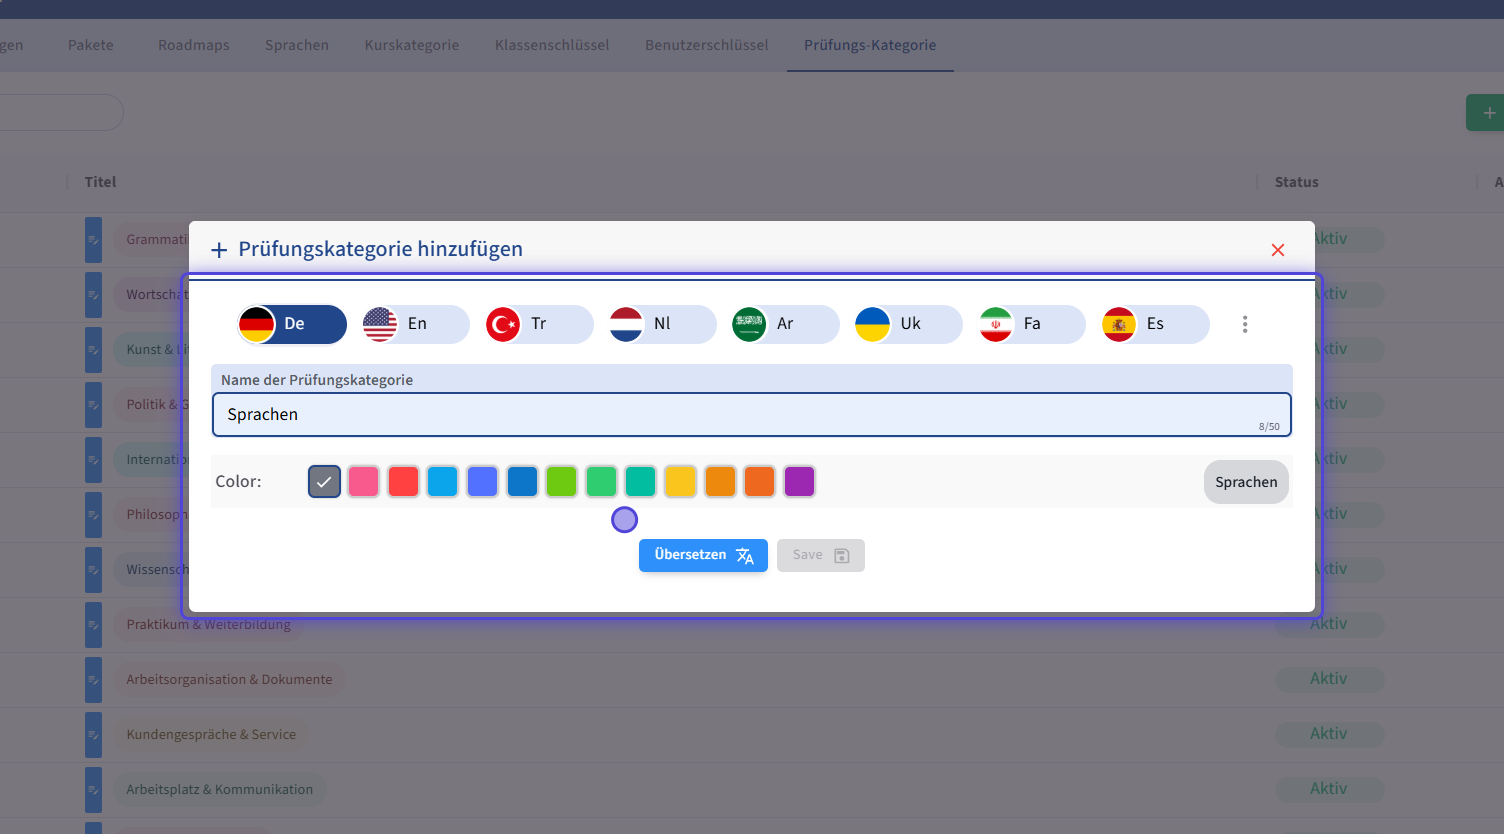Select the Dutch flag language Nl
Screen dimensions: 1504x834
(x=661, y=324)
